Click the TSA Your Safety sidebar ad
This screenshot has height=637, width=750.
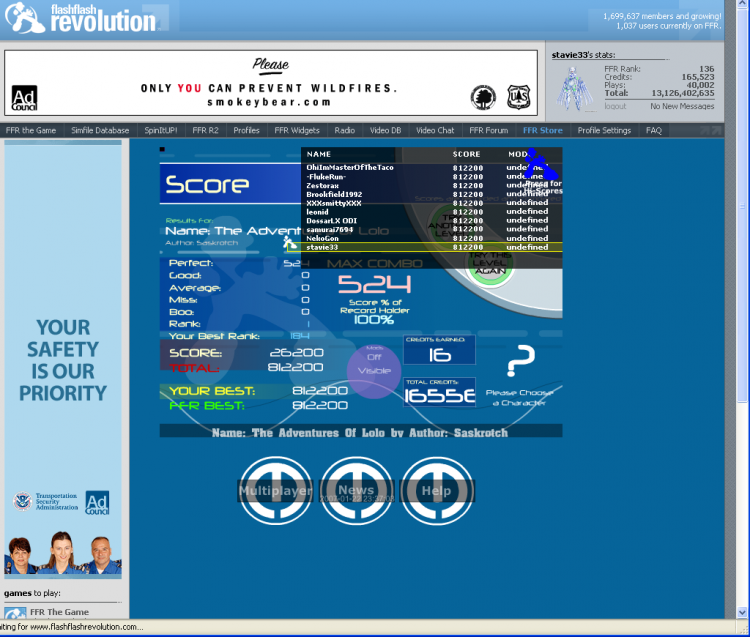(x=63, y=359)
